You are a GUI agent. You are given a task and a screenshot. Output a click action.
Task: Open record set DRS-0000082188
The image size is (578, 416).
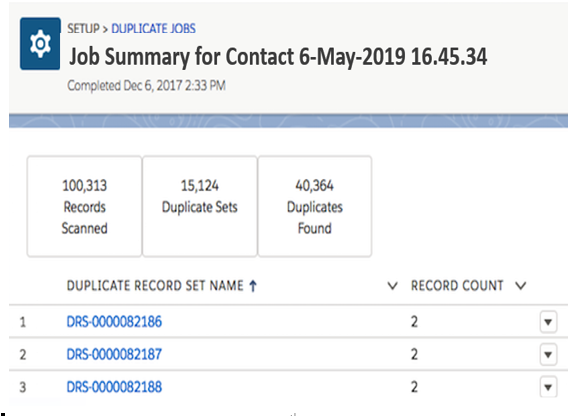pos(114,387)
